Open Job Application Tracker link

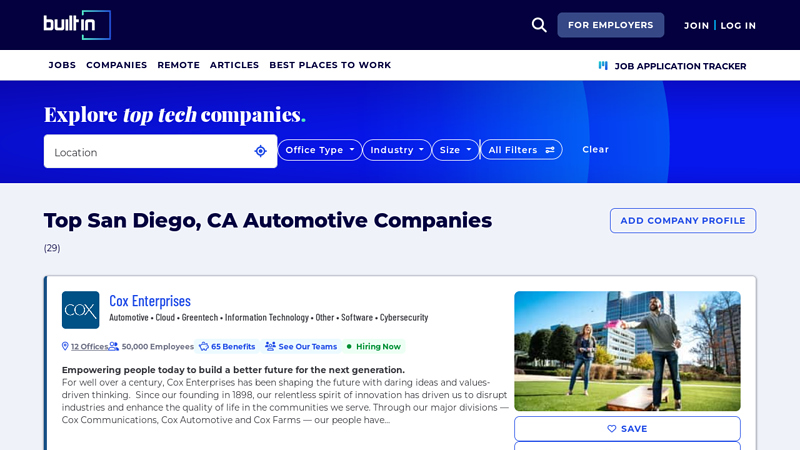tap(672, 66)
